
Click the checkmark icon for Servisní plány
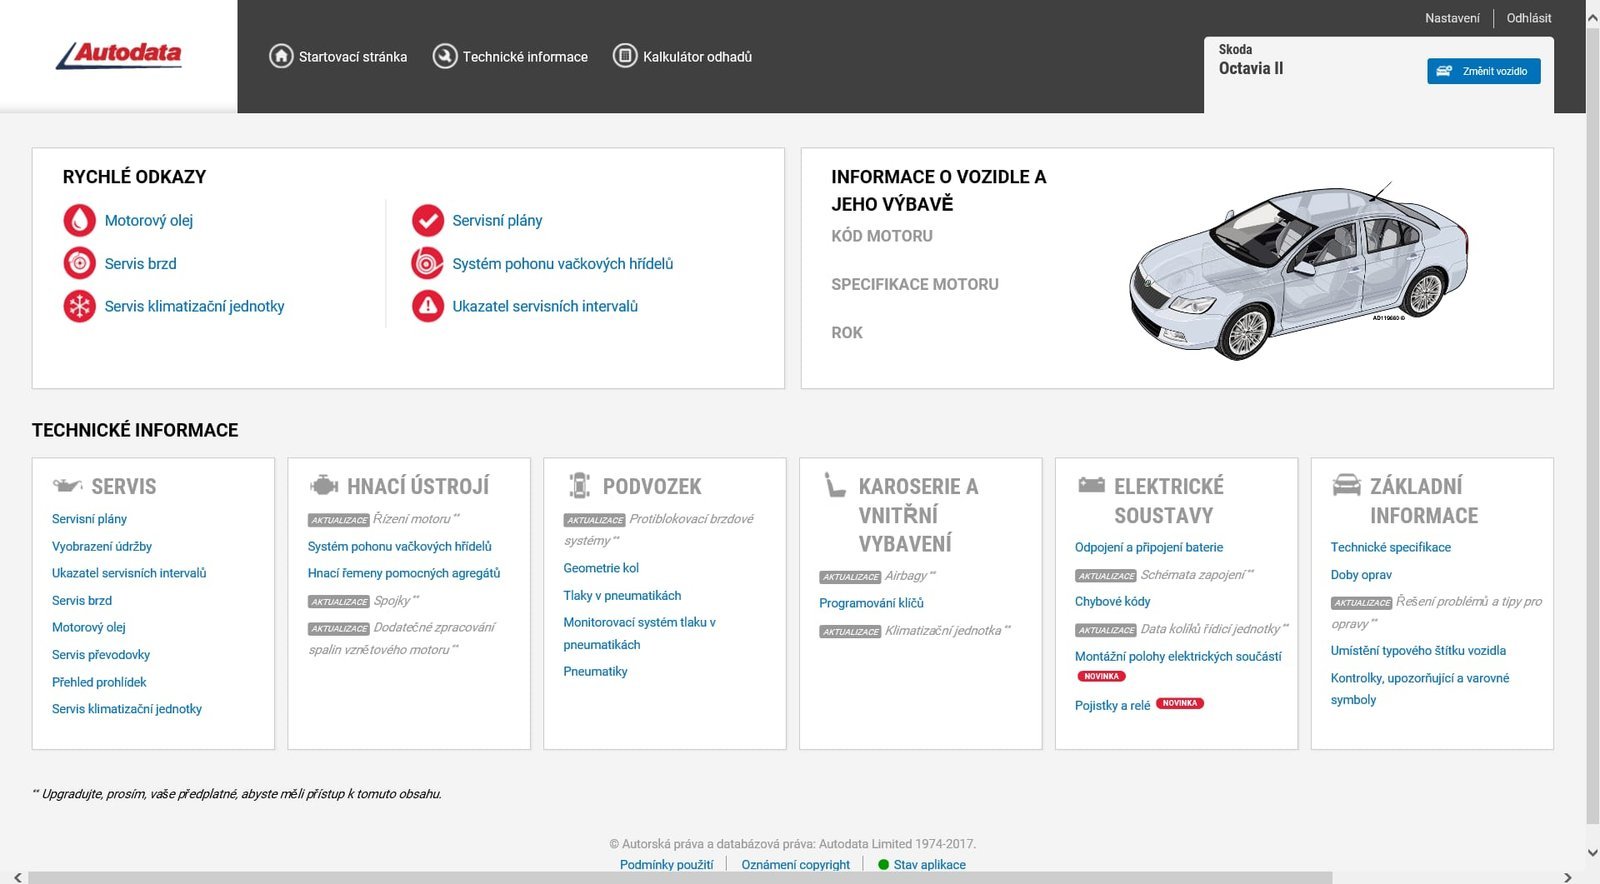point(428,220)
